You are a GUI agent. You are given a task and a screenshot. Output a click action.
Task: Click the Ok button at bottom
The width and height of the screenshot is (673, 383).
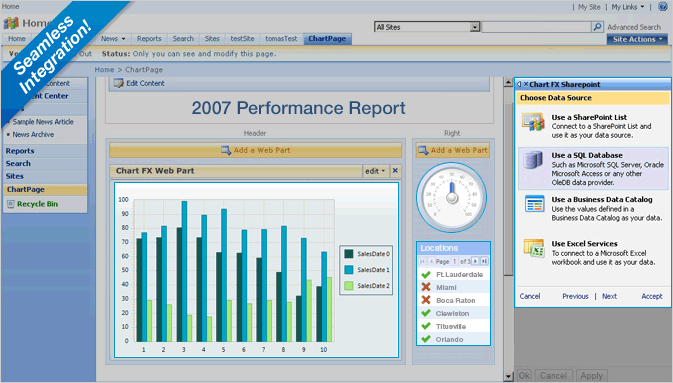tap(524, 376)
